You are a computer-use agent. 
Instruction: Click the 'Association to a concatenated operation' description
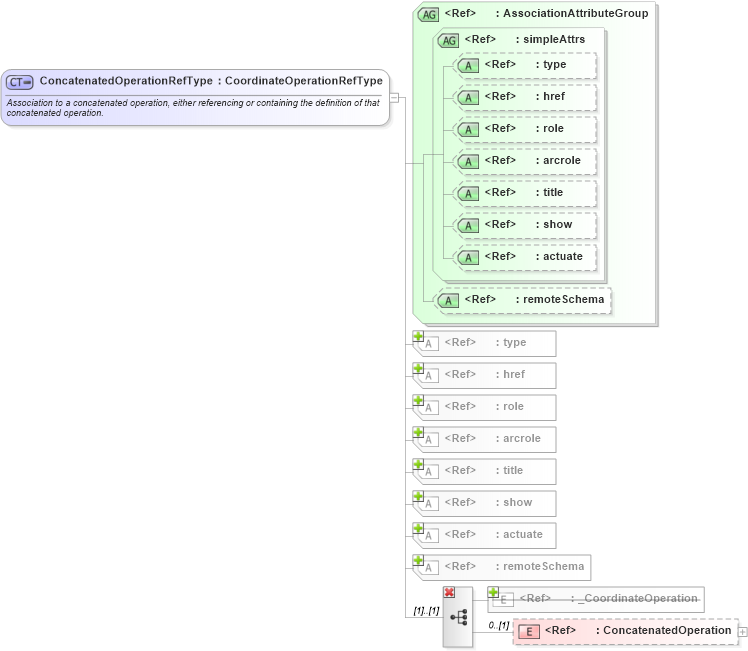193,108
